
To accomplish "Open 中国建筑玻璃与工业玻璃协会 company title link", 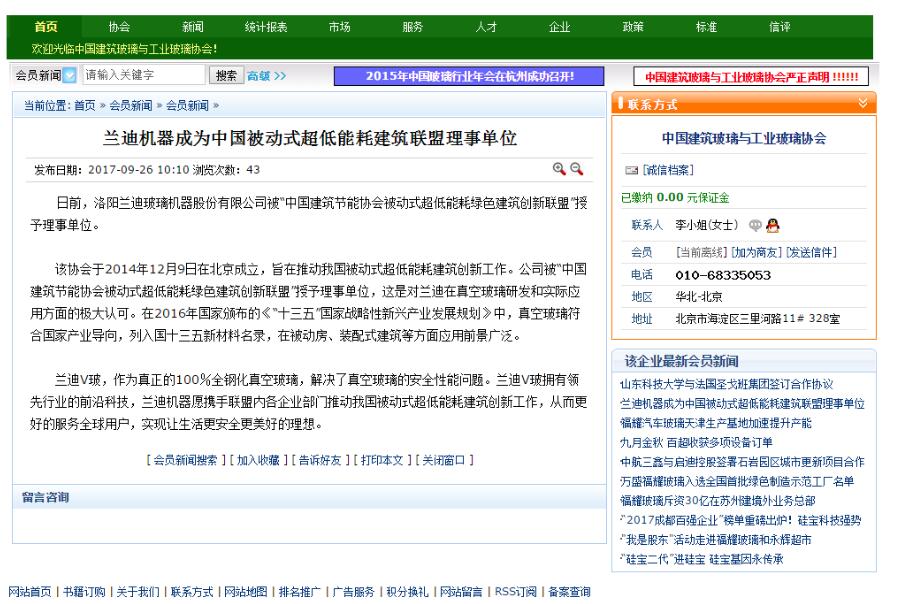I will point(744,138).
